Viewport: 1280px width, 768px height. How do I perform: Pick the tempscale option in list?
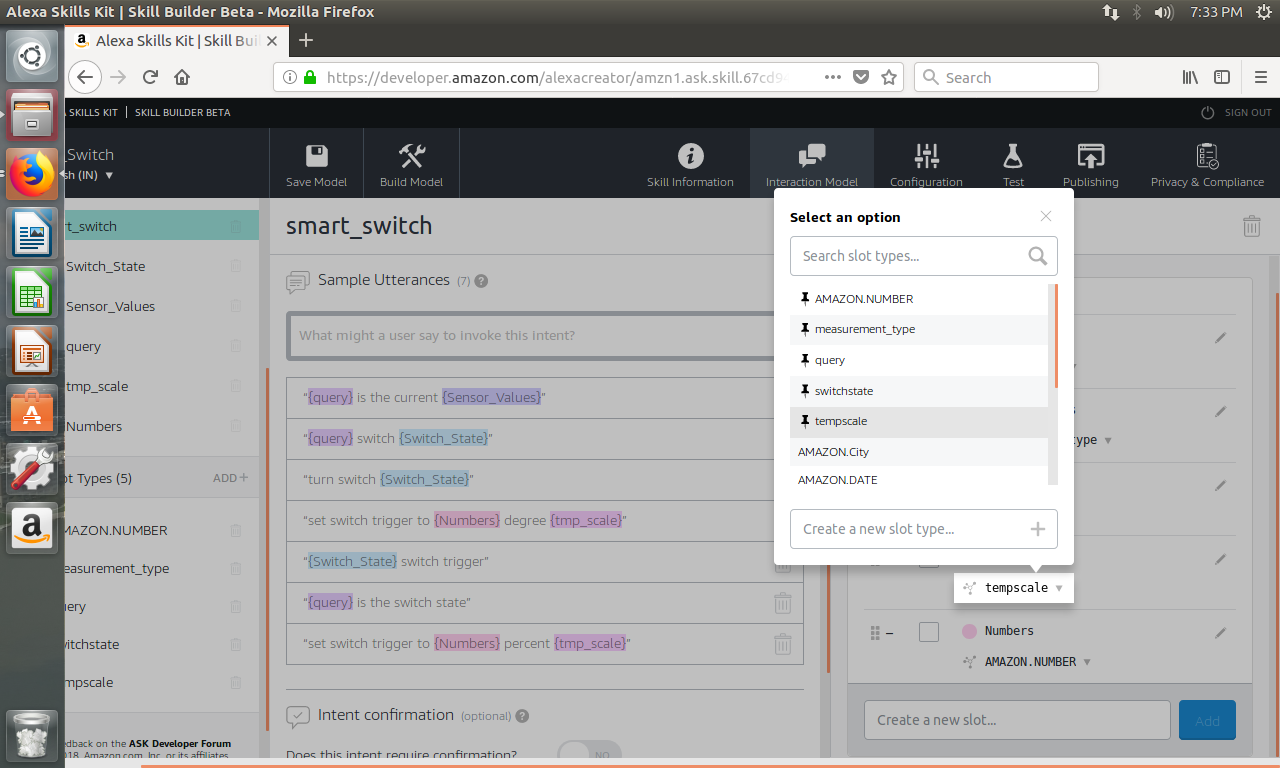coord(918,421)
